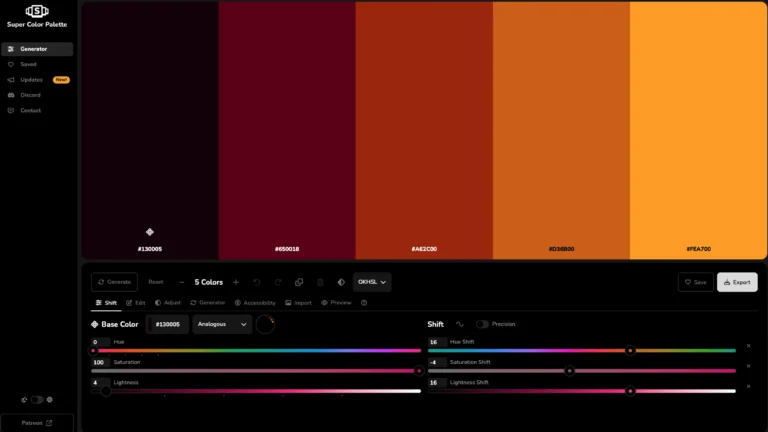Switch to the Preview tab
The image size is (768, 432).
[x=336, y=303]
